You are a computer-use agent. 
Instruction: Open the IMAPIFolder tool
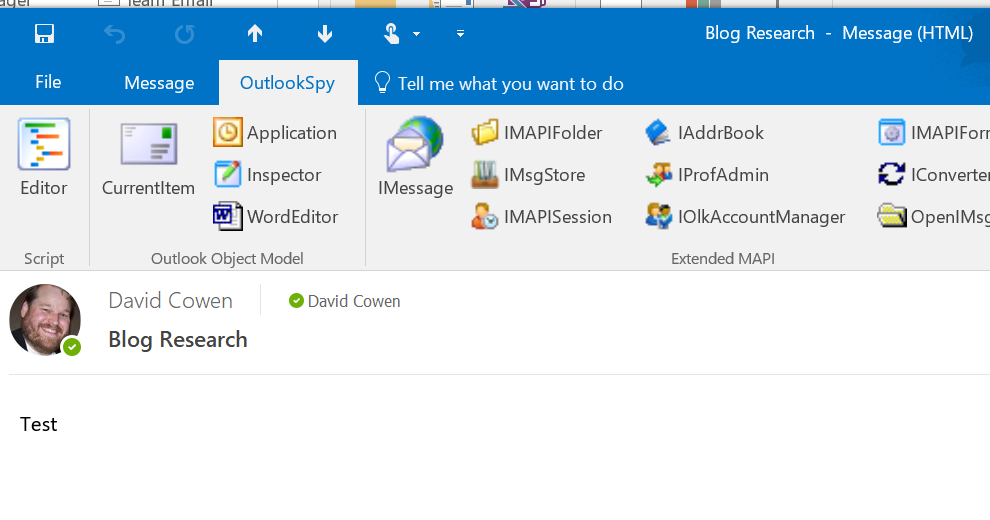537,133
